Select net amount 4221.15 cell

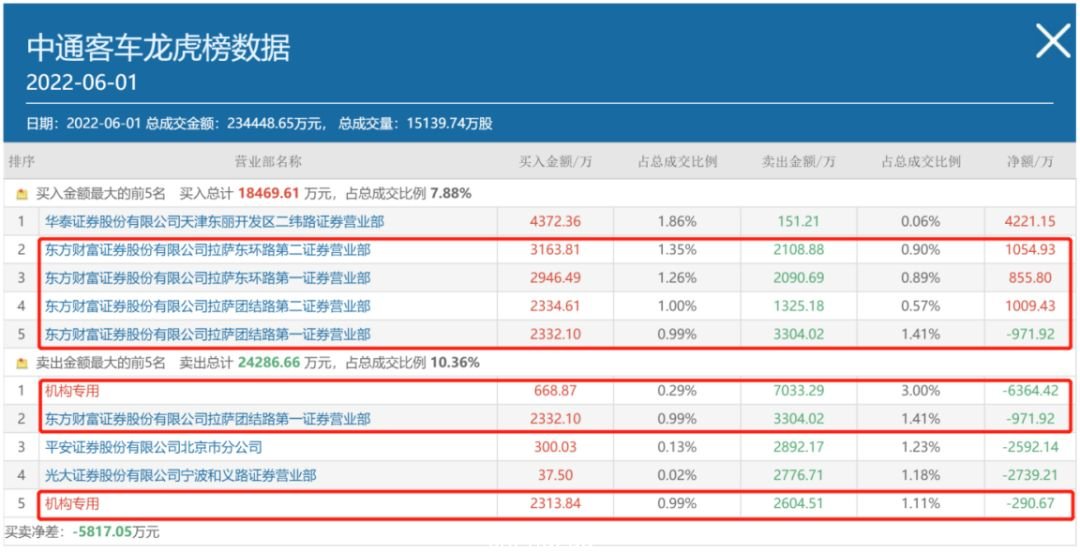[1030, 222]
